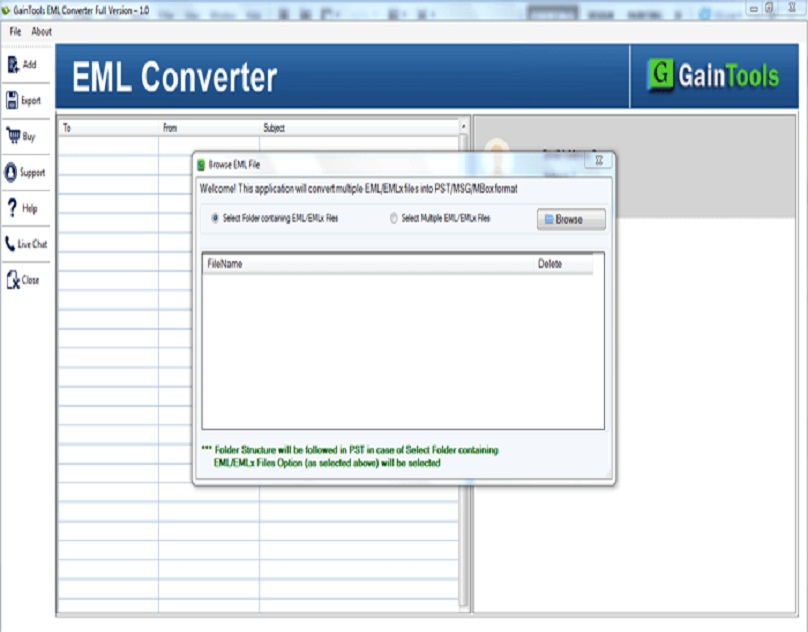Click the Close icon in the sidebar
This screenshot has width=808, height=632.
[x=13, y=278]
